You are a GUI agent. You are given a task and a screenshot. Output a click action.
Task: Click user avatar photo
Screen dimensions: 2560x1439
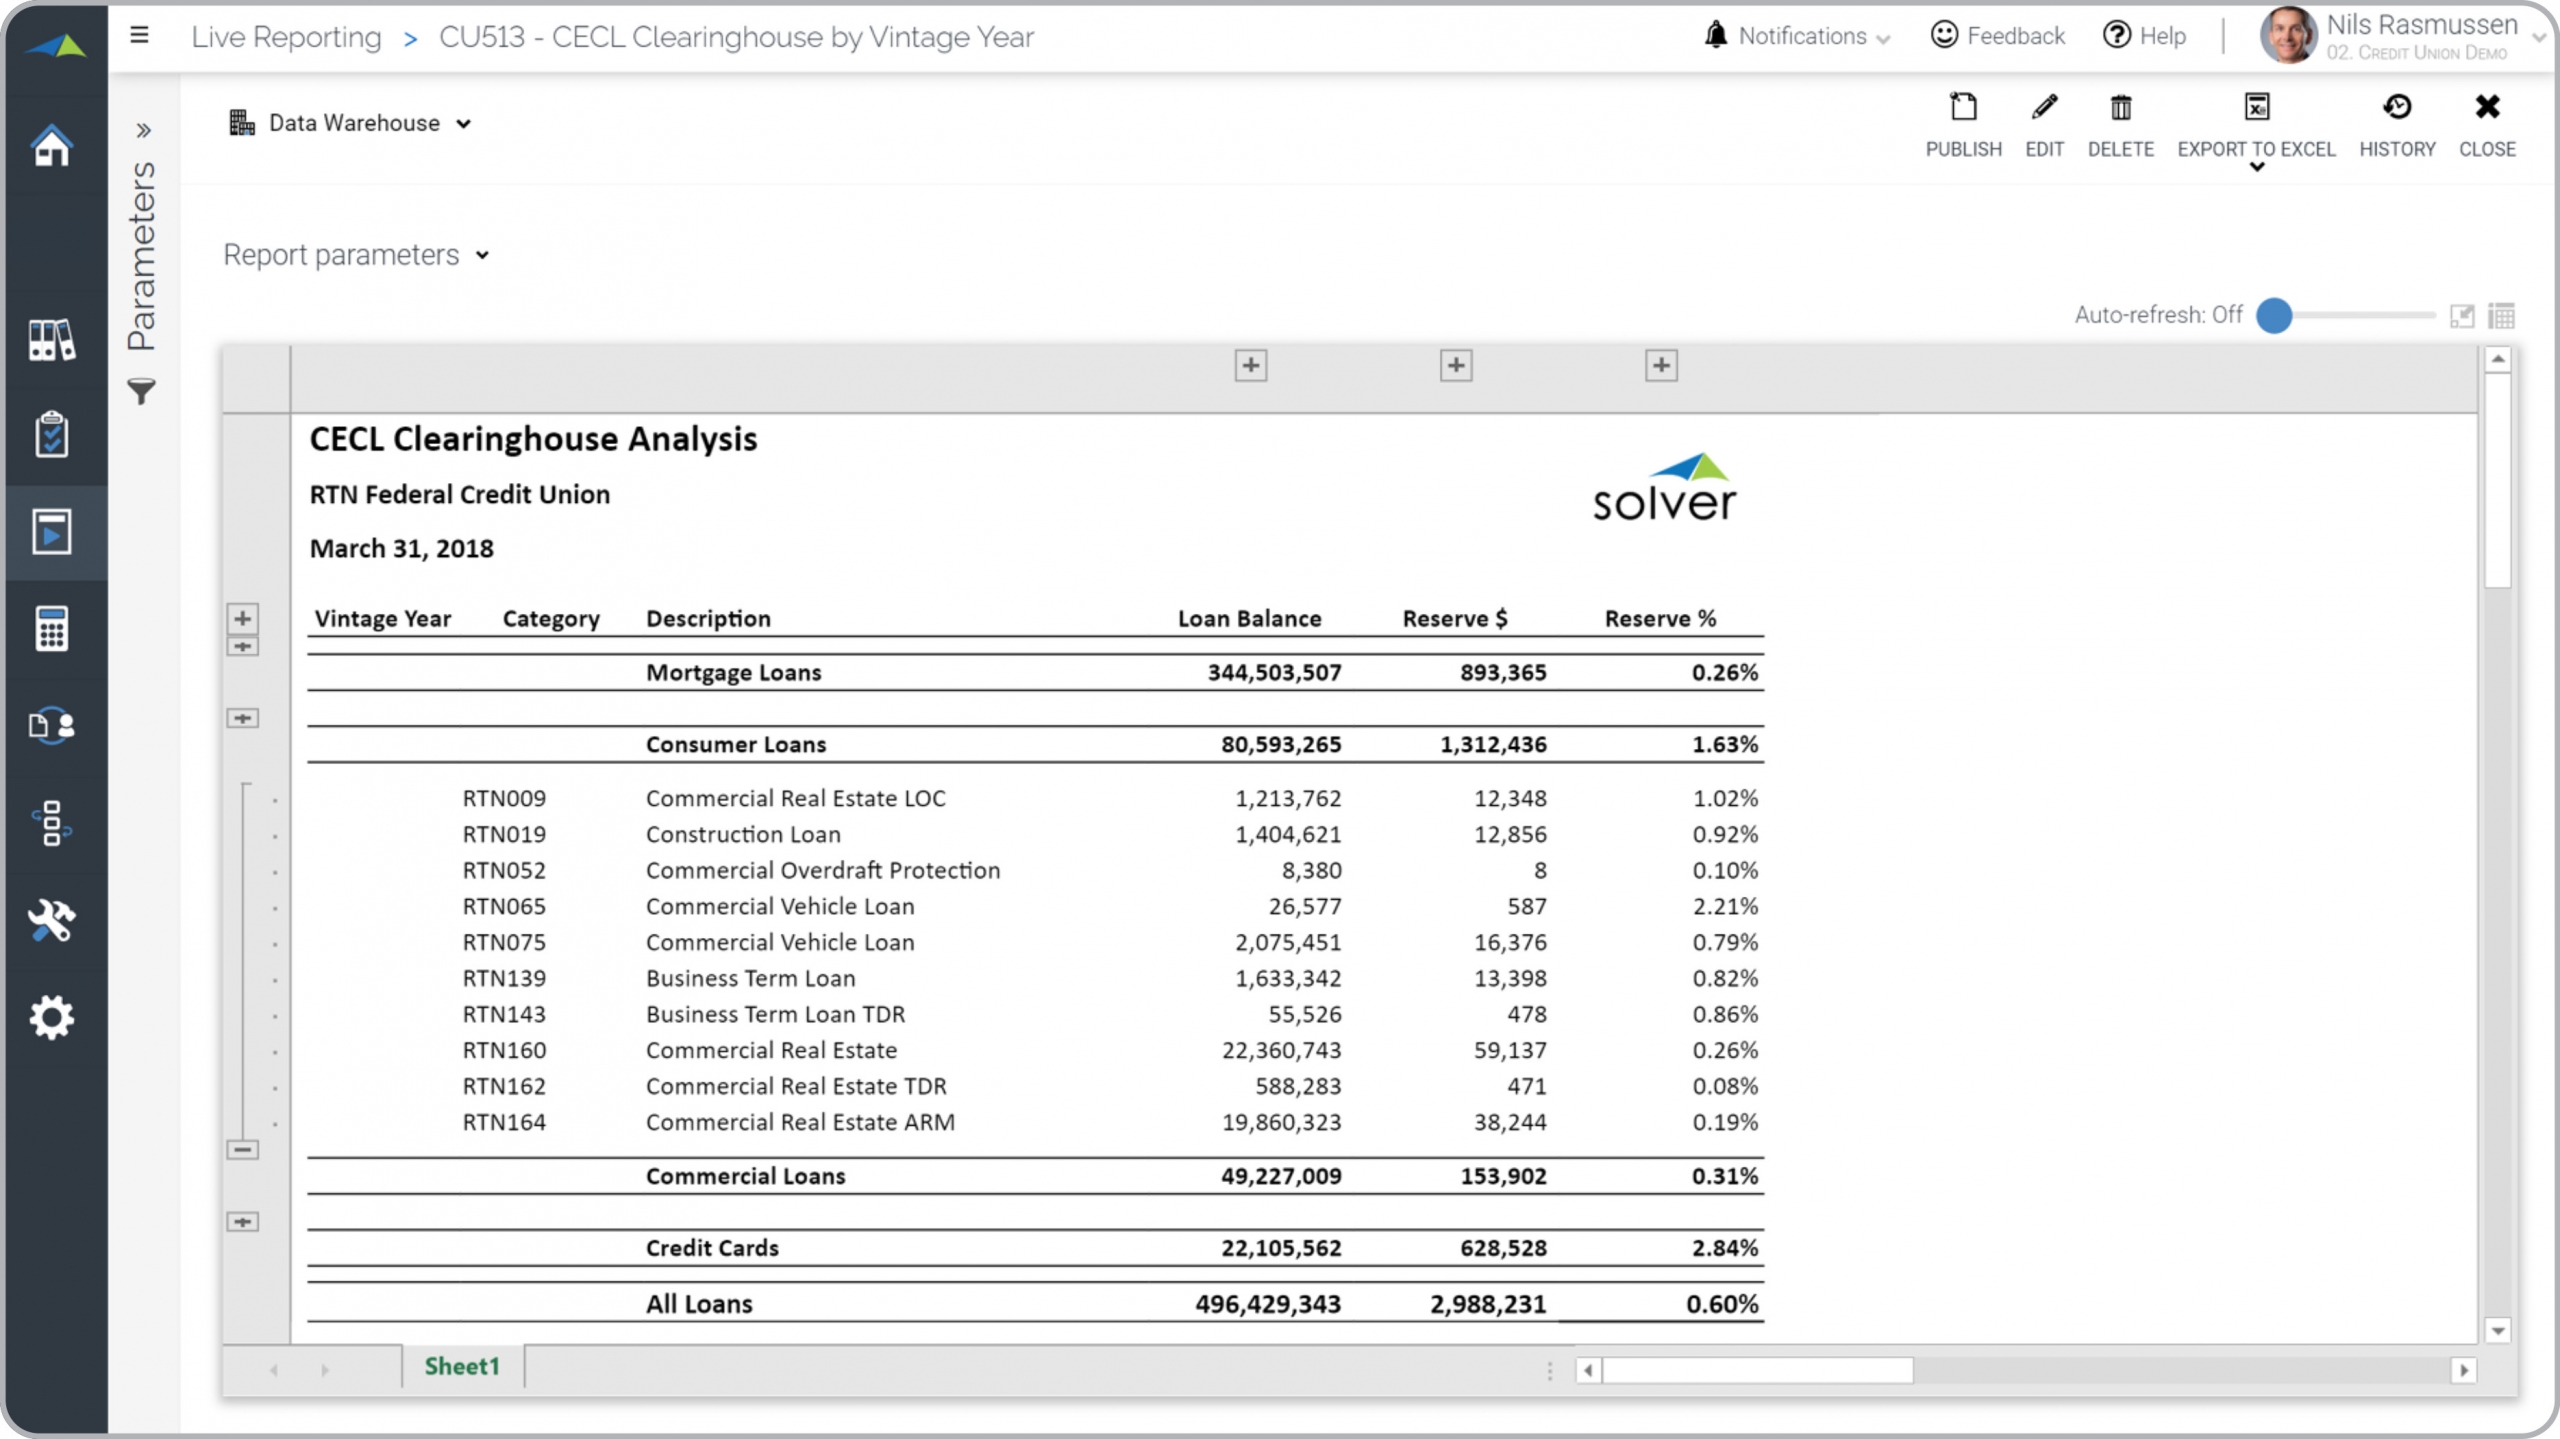click(x=2288, y=36)
